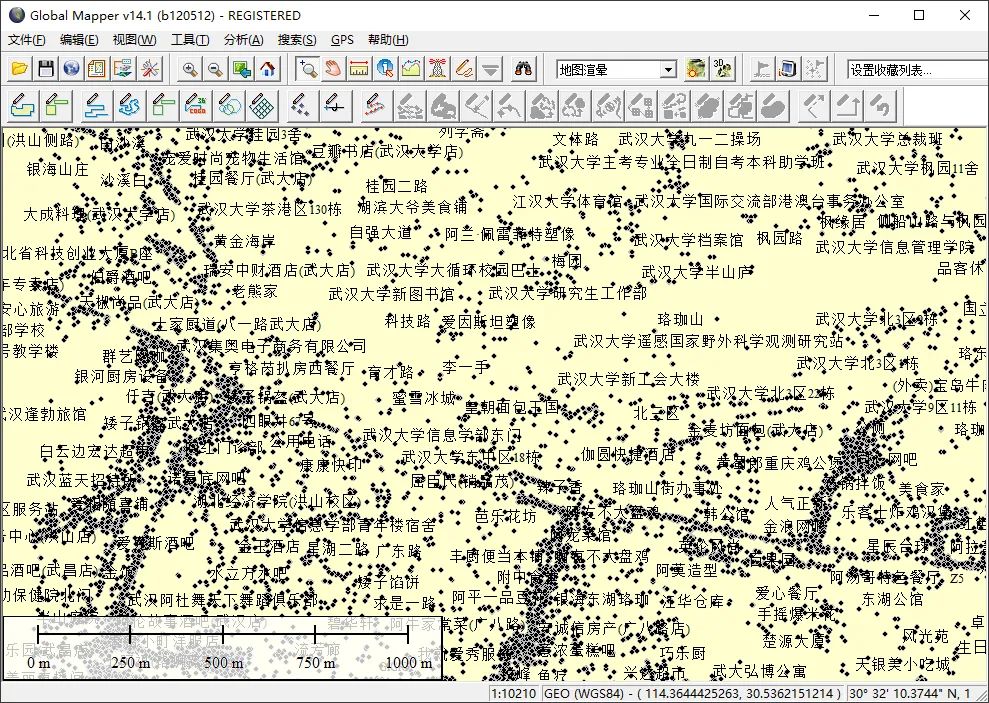Restore last zoomed view icon with blue arrow
The height and width of the screenshot is (703, 989).
click(242, 69)
